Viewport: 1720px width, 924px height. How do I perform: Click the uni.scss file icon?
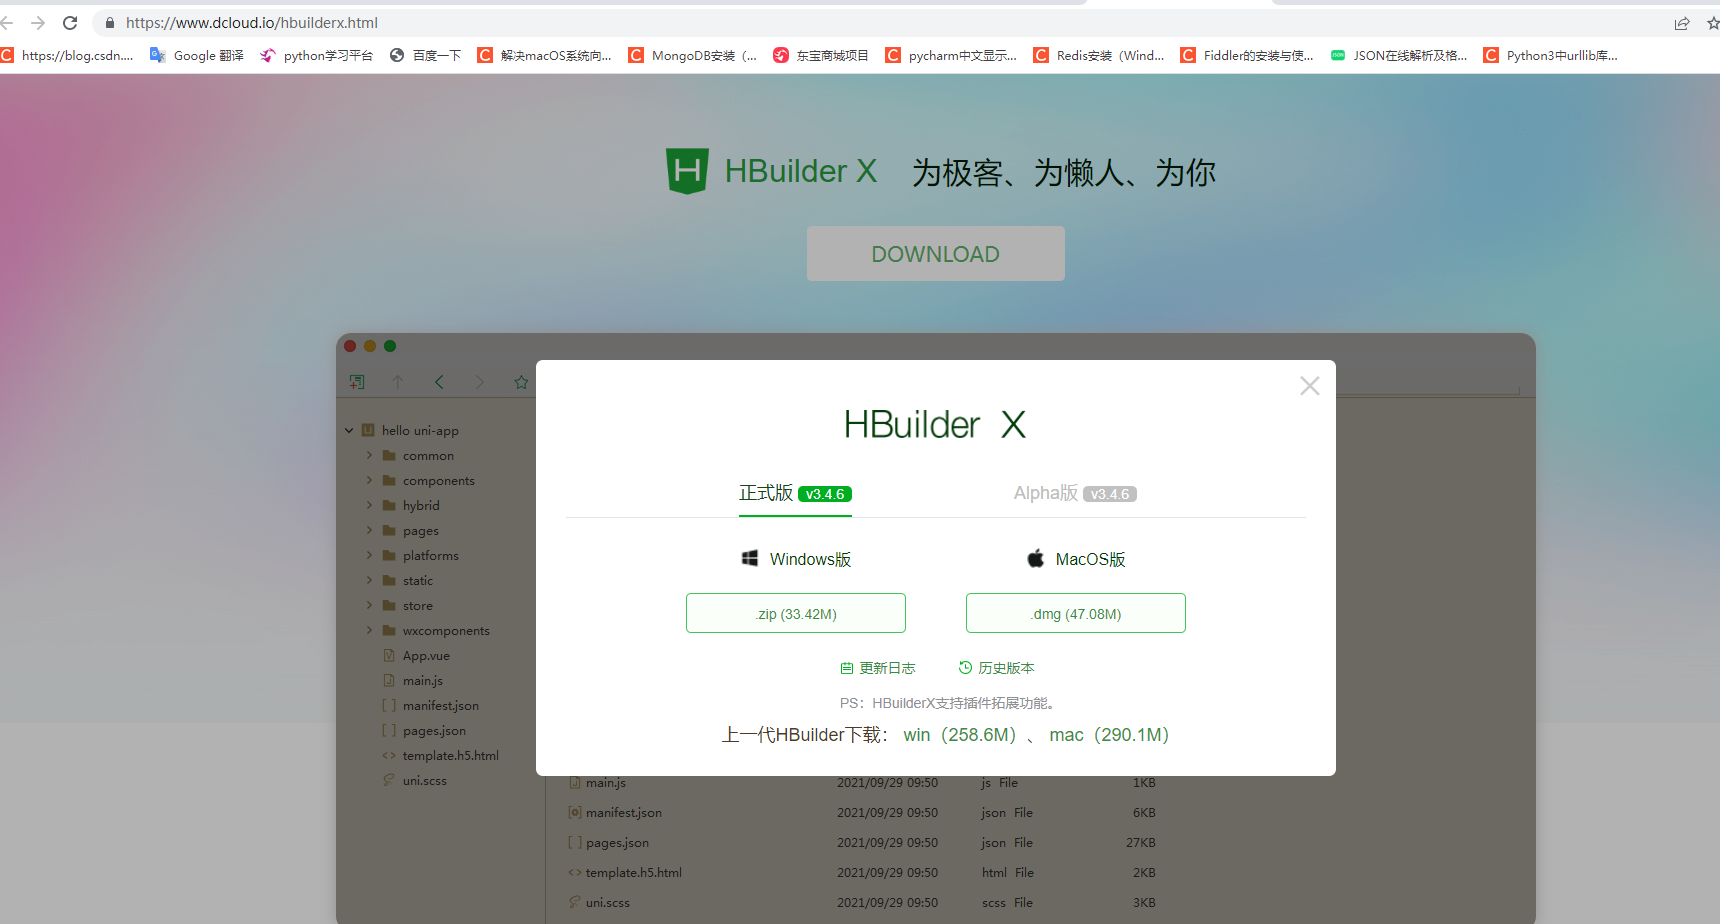(390, 780)
